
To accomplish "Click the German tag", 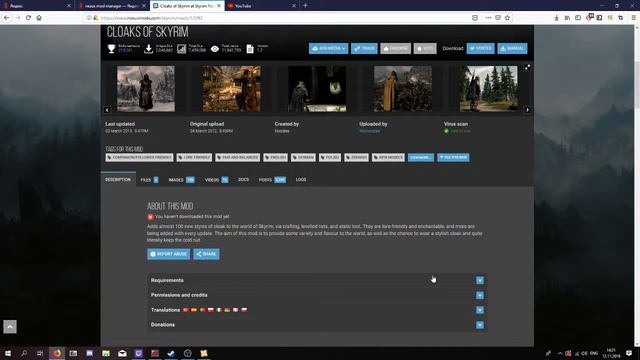I will coord(303,158).
